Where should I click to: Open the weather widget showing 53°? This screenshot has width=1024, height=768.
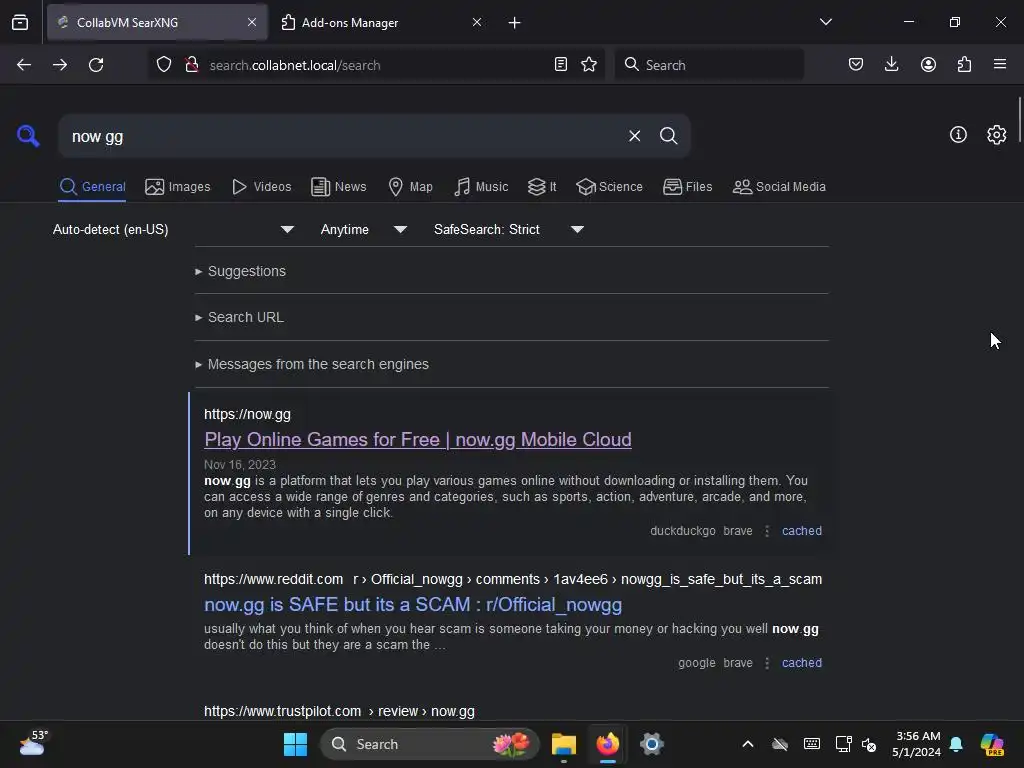click(x=33, y=743)
